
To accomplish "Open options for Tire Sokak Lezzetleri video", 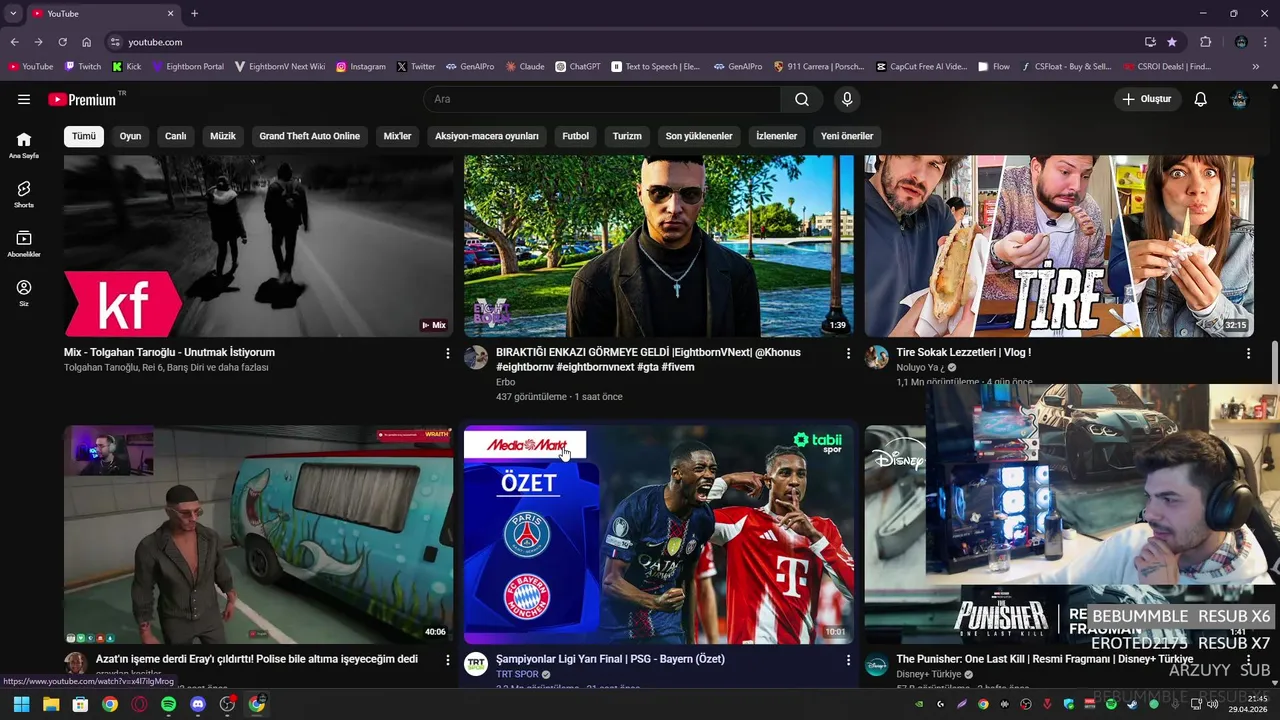I will [1248, 354].
